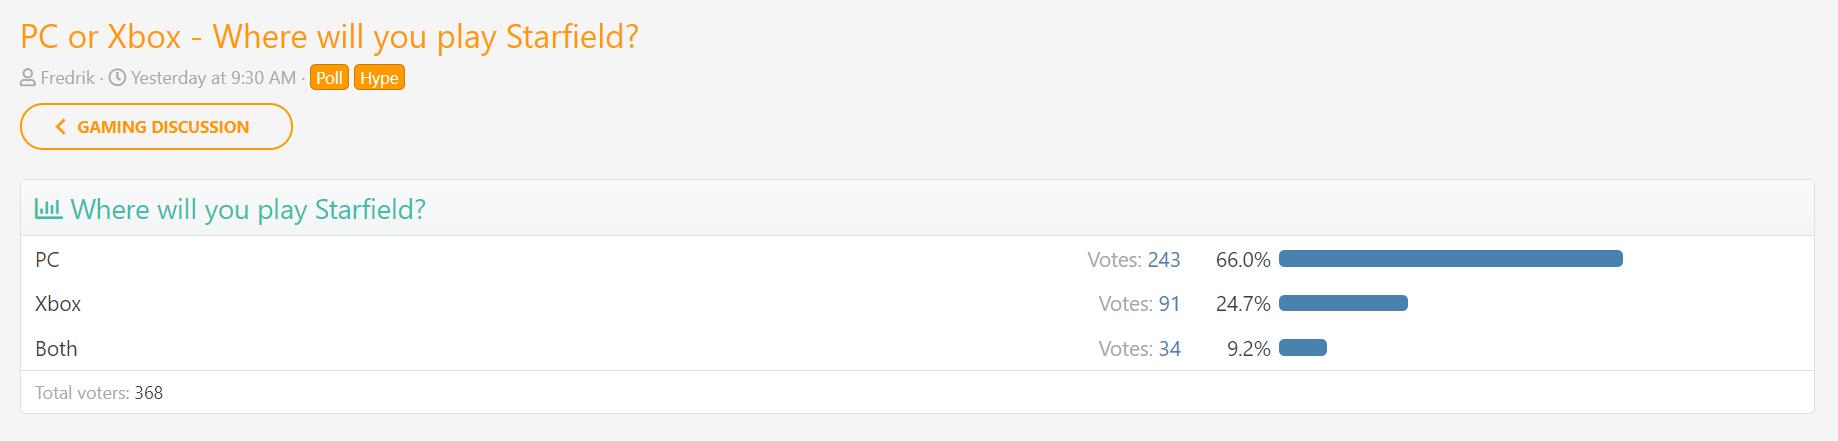
Task: Select the Poll tag
Action: pos(329,78)
